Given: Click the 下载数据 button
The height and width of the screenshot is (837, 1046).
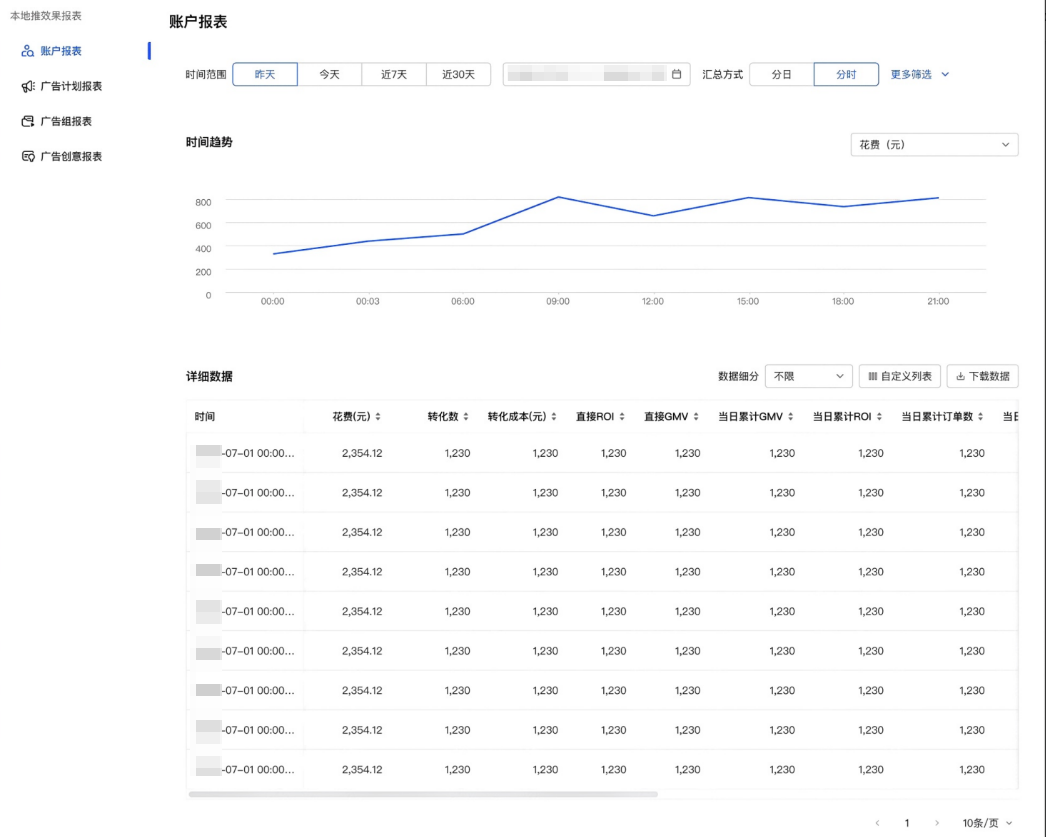Looking at the screenshot, I should pyautogui.click(x=982, y=377).
